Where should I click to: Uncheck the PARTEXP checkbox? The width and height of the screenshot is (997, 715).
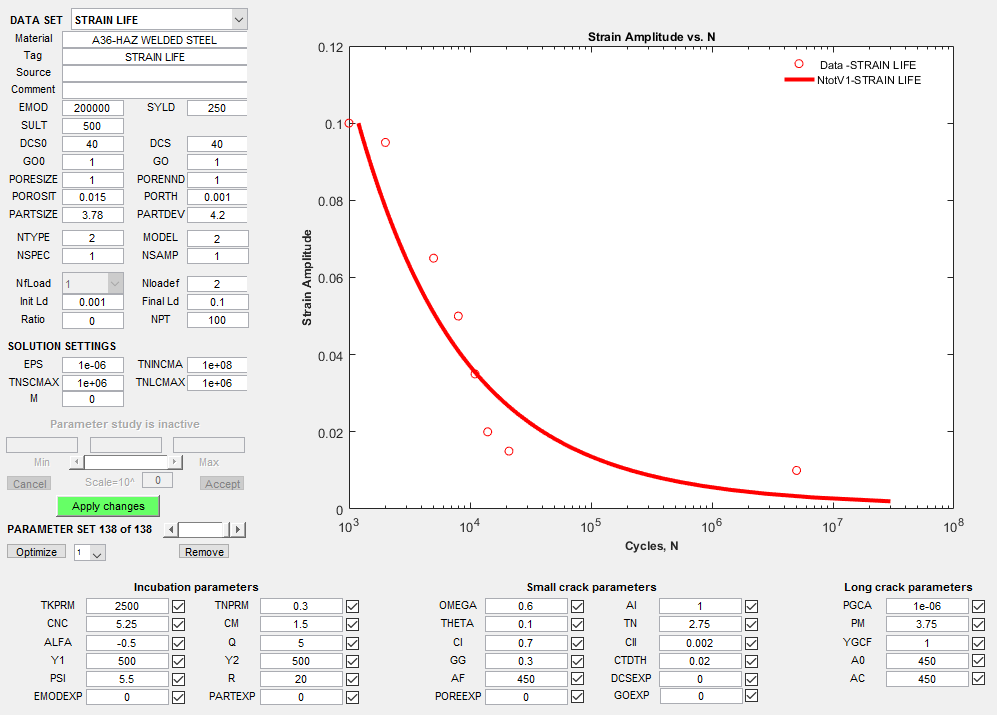352,696
